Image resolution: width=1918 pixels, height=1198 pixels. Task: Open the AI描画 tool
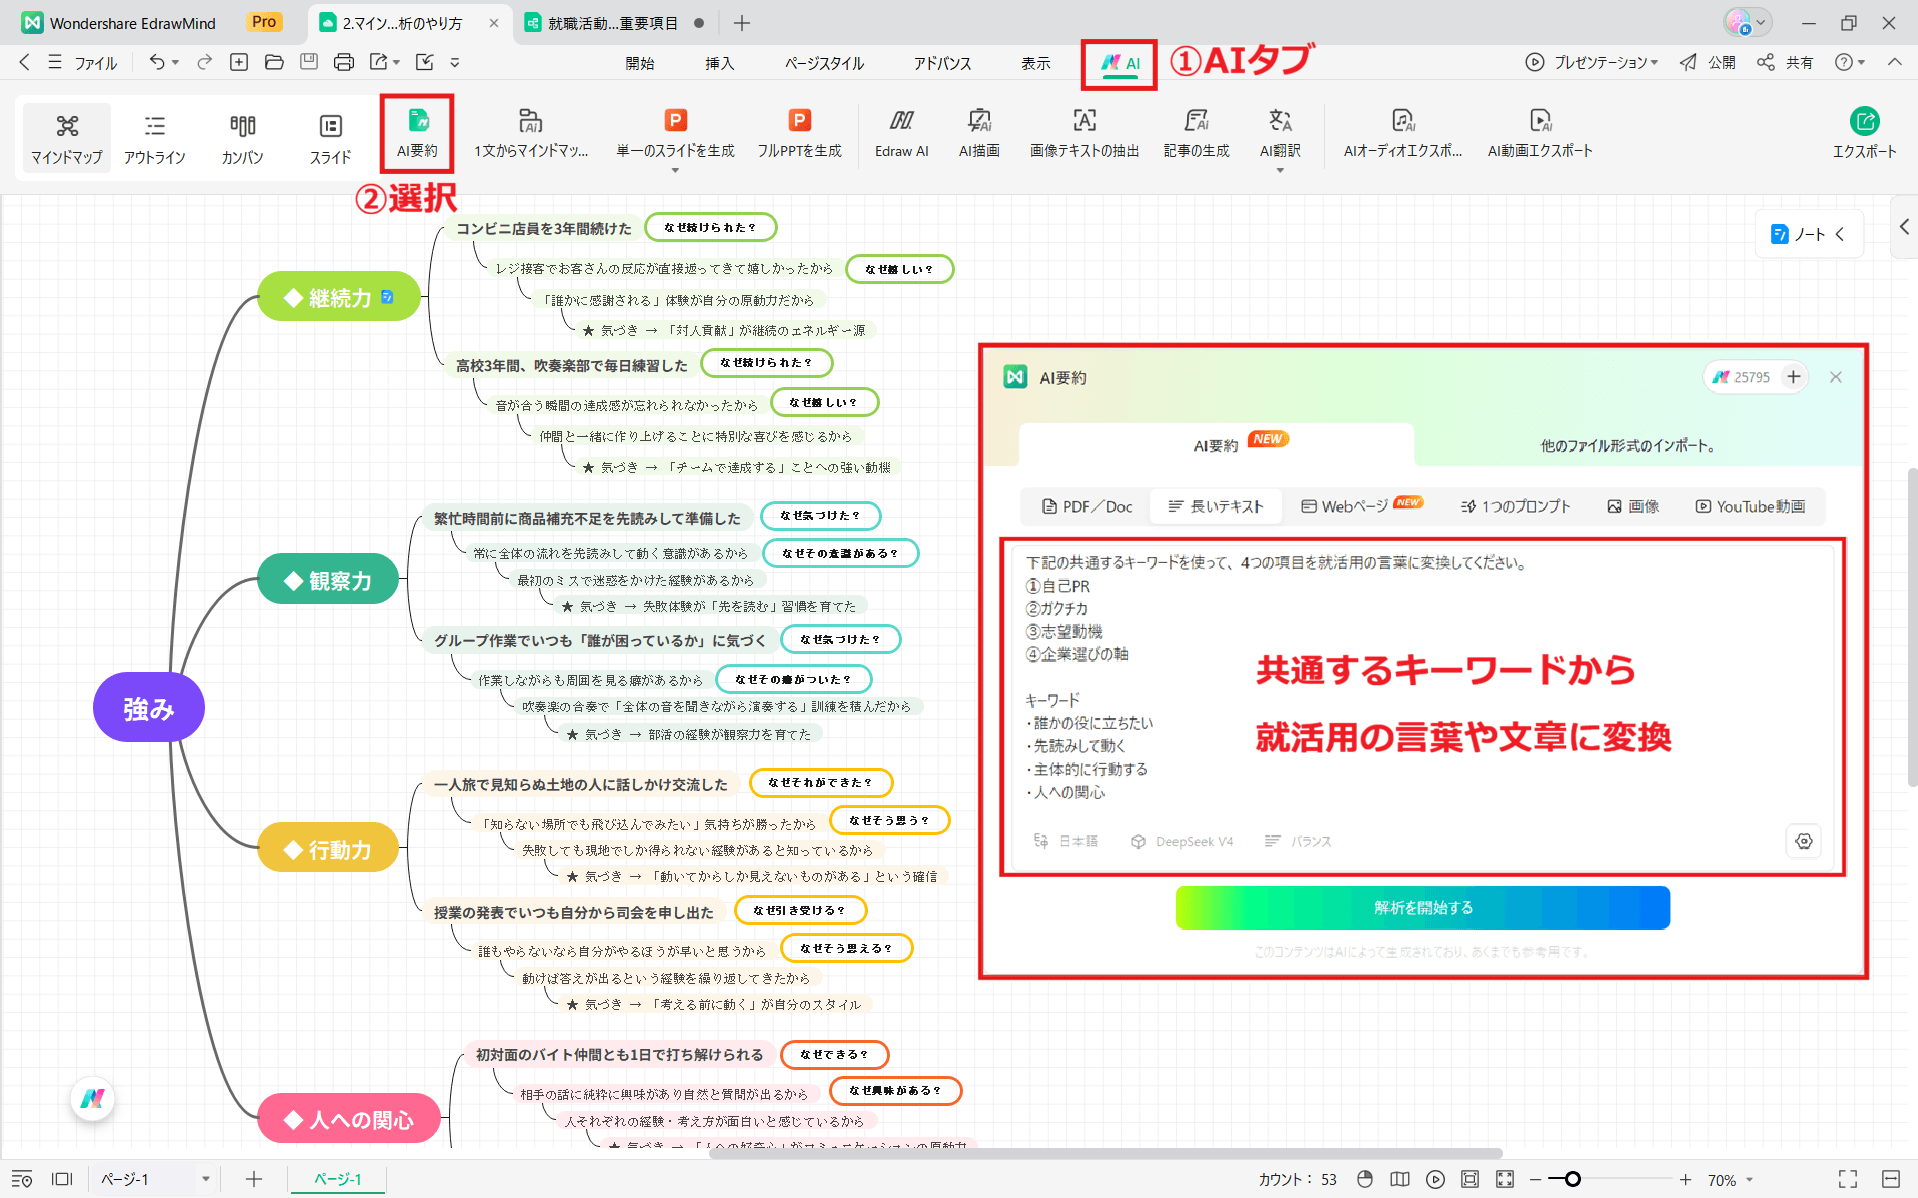[979, 133]
